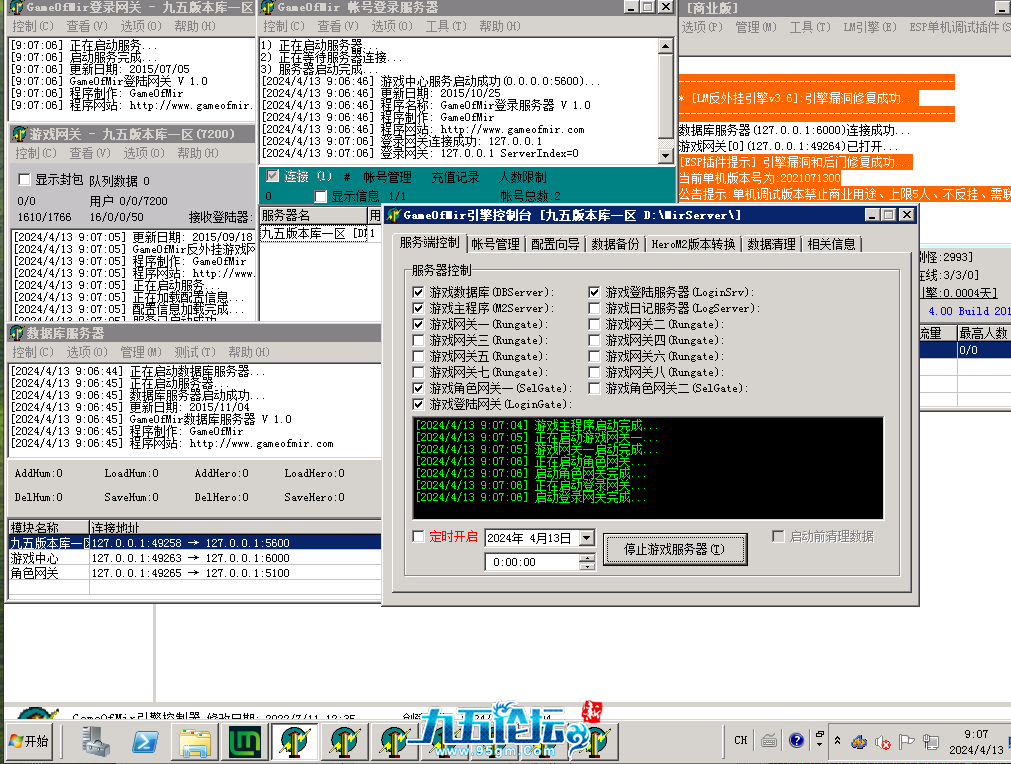Toggle 游戏登陆服务器 (LoginSrv) checkbox

click(x=594, y=293)
